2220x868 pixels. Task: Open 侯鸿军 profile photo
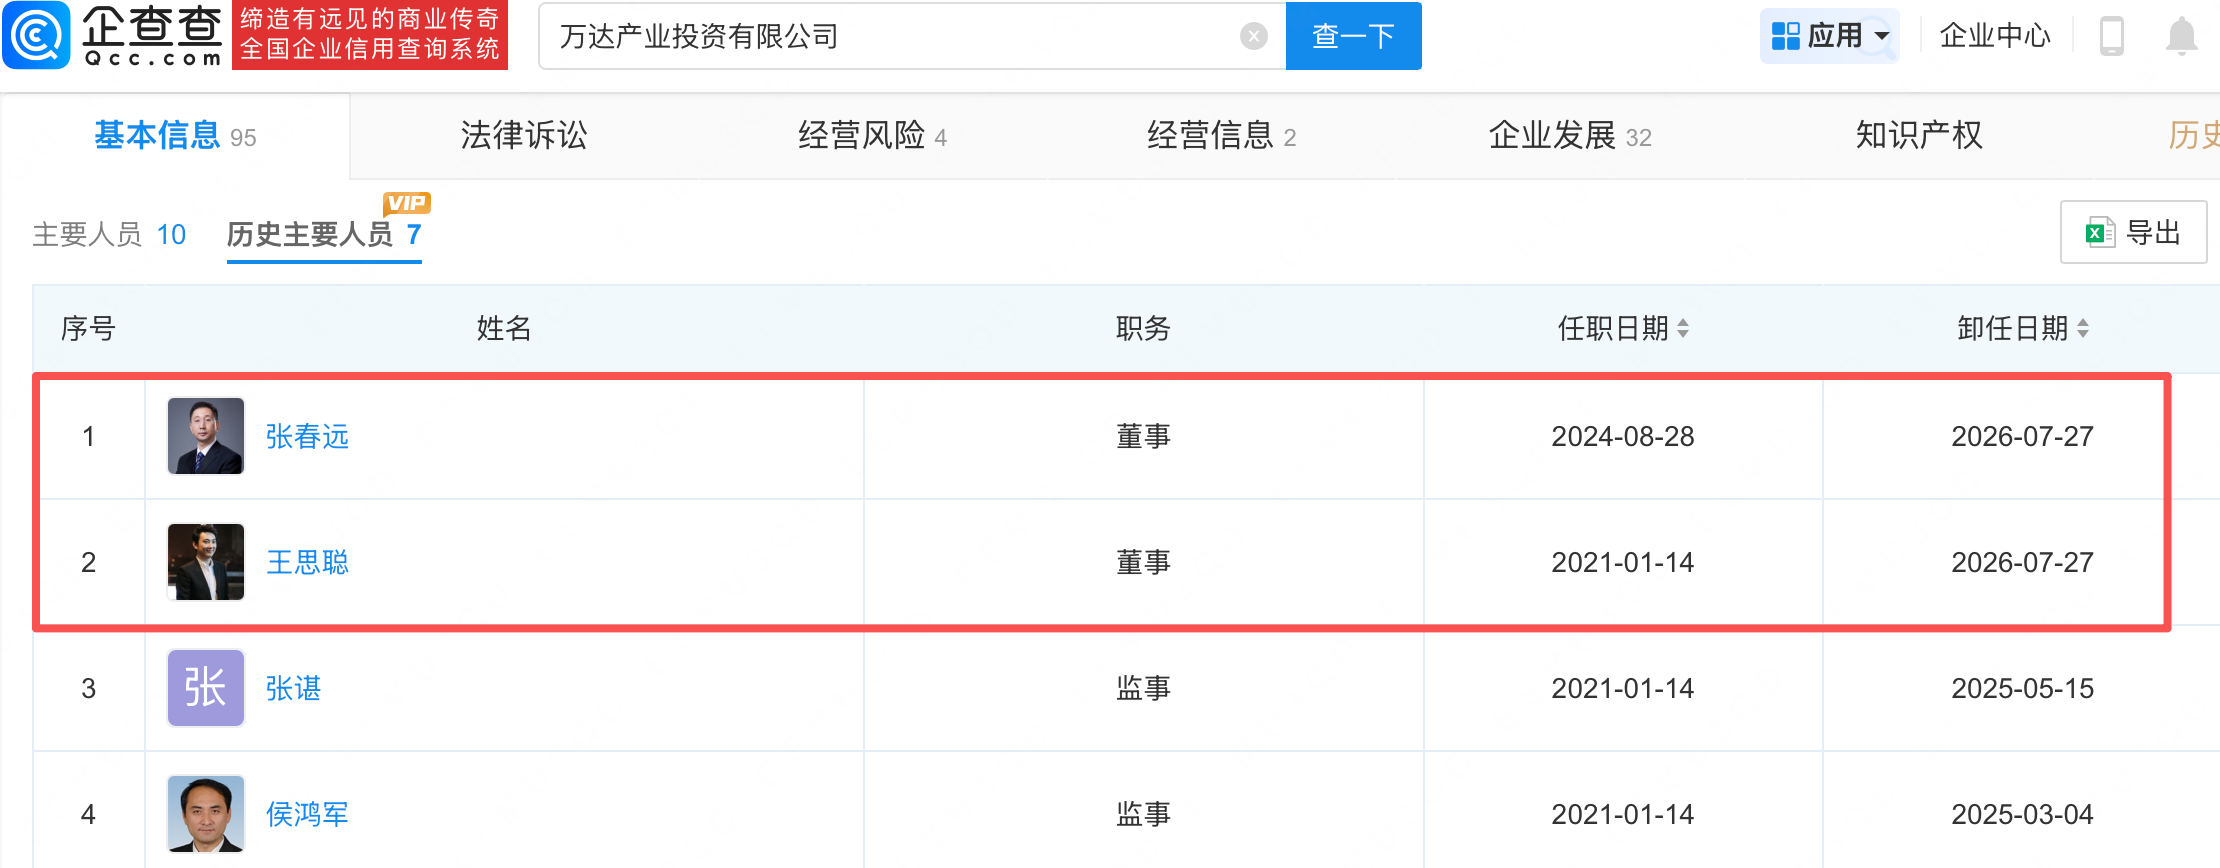(206, 814)
